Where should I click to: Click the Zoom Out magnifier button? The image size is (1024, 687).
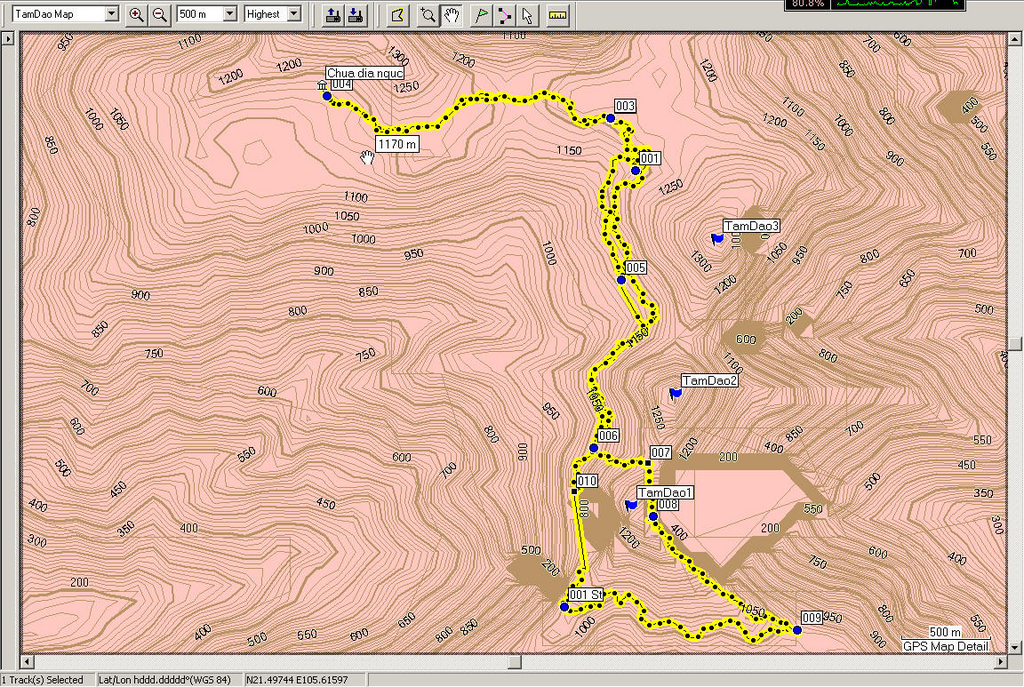click(159, 15)
